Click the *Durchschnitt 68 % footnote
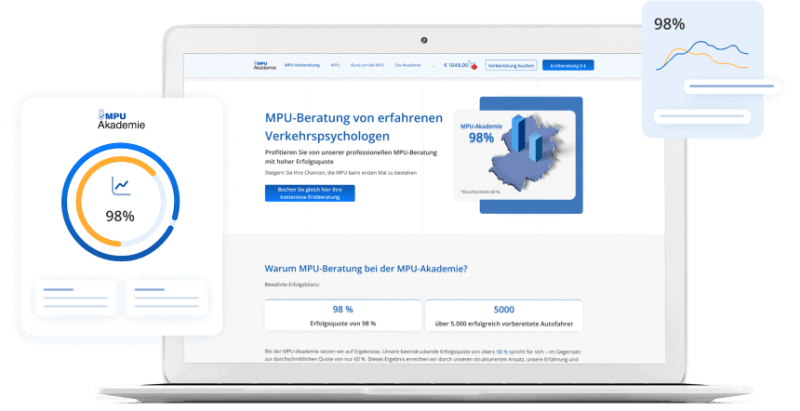Image resolution: width=800 pixels, height=411 pixels. point(480,192)
